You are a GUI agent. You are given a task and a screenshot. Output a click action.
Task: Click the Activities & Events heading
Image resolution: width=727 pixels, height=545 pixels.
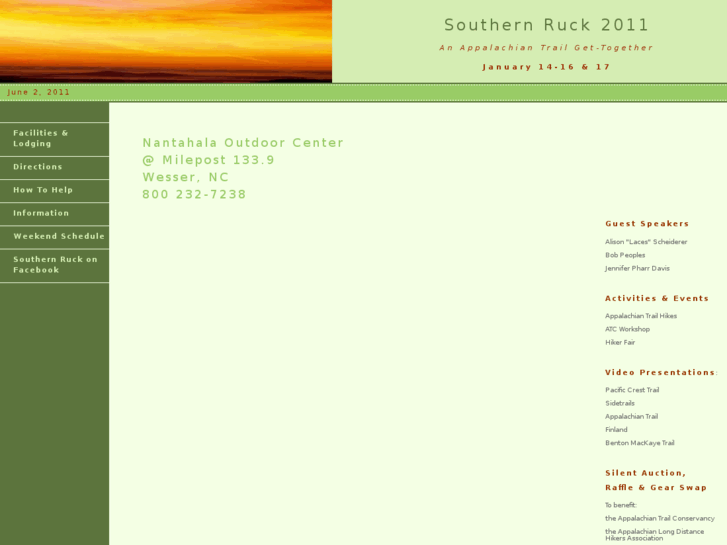point(657,298)
